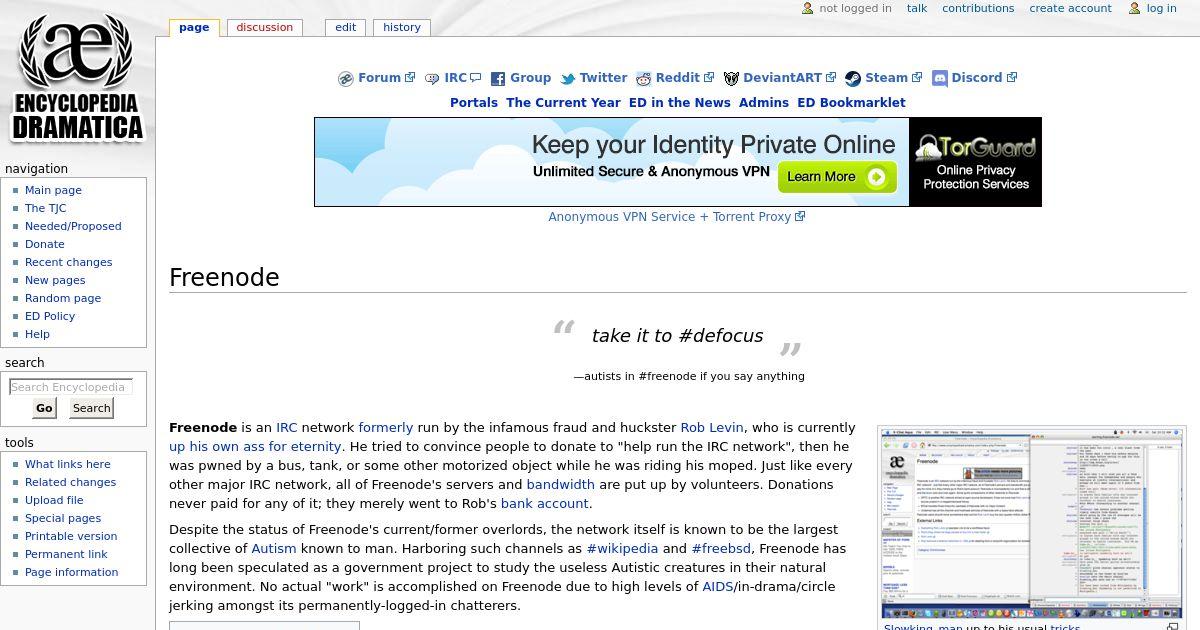Viewport: 1200px width, 630px height.
Task: Click the IRC chat icon
Action: tap(432, 79)
